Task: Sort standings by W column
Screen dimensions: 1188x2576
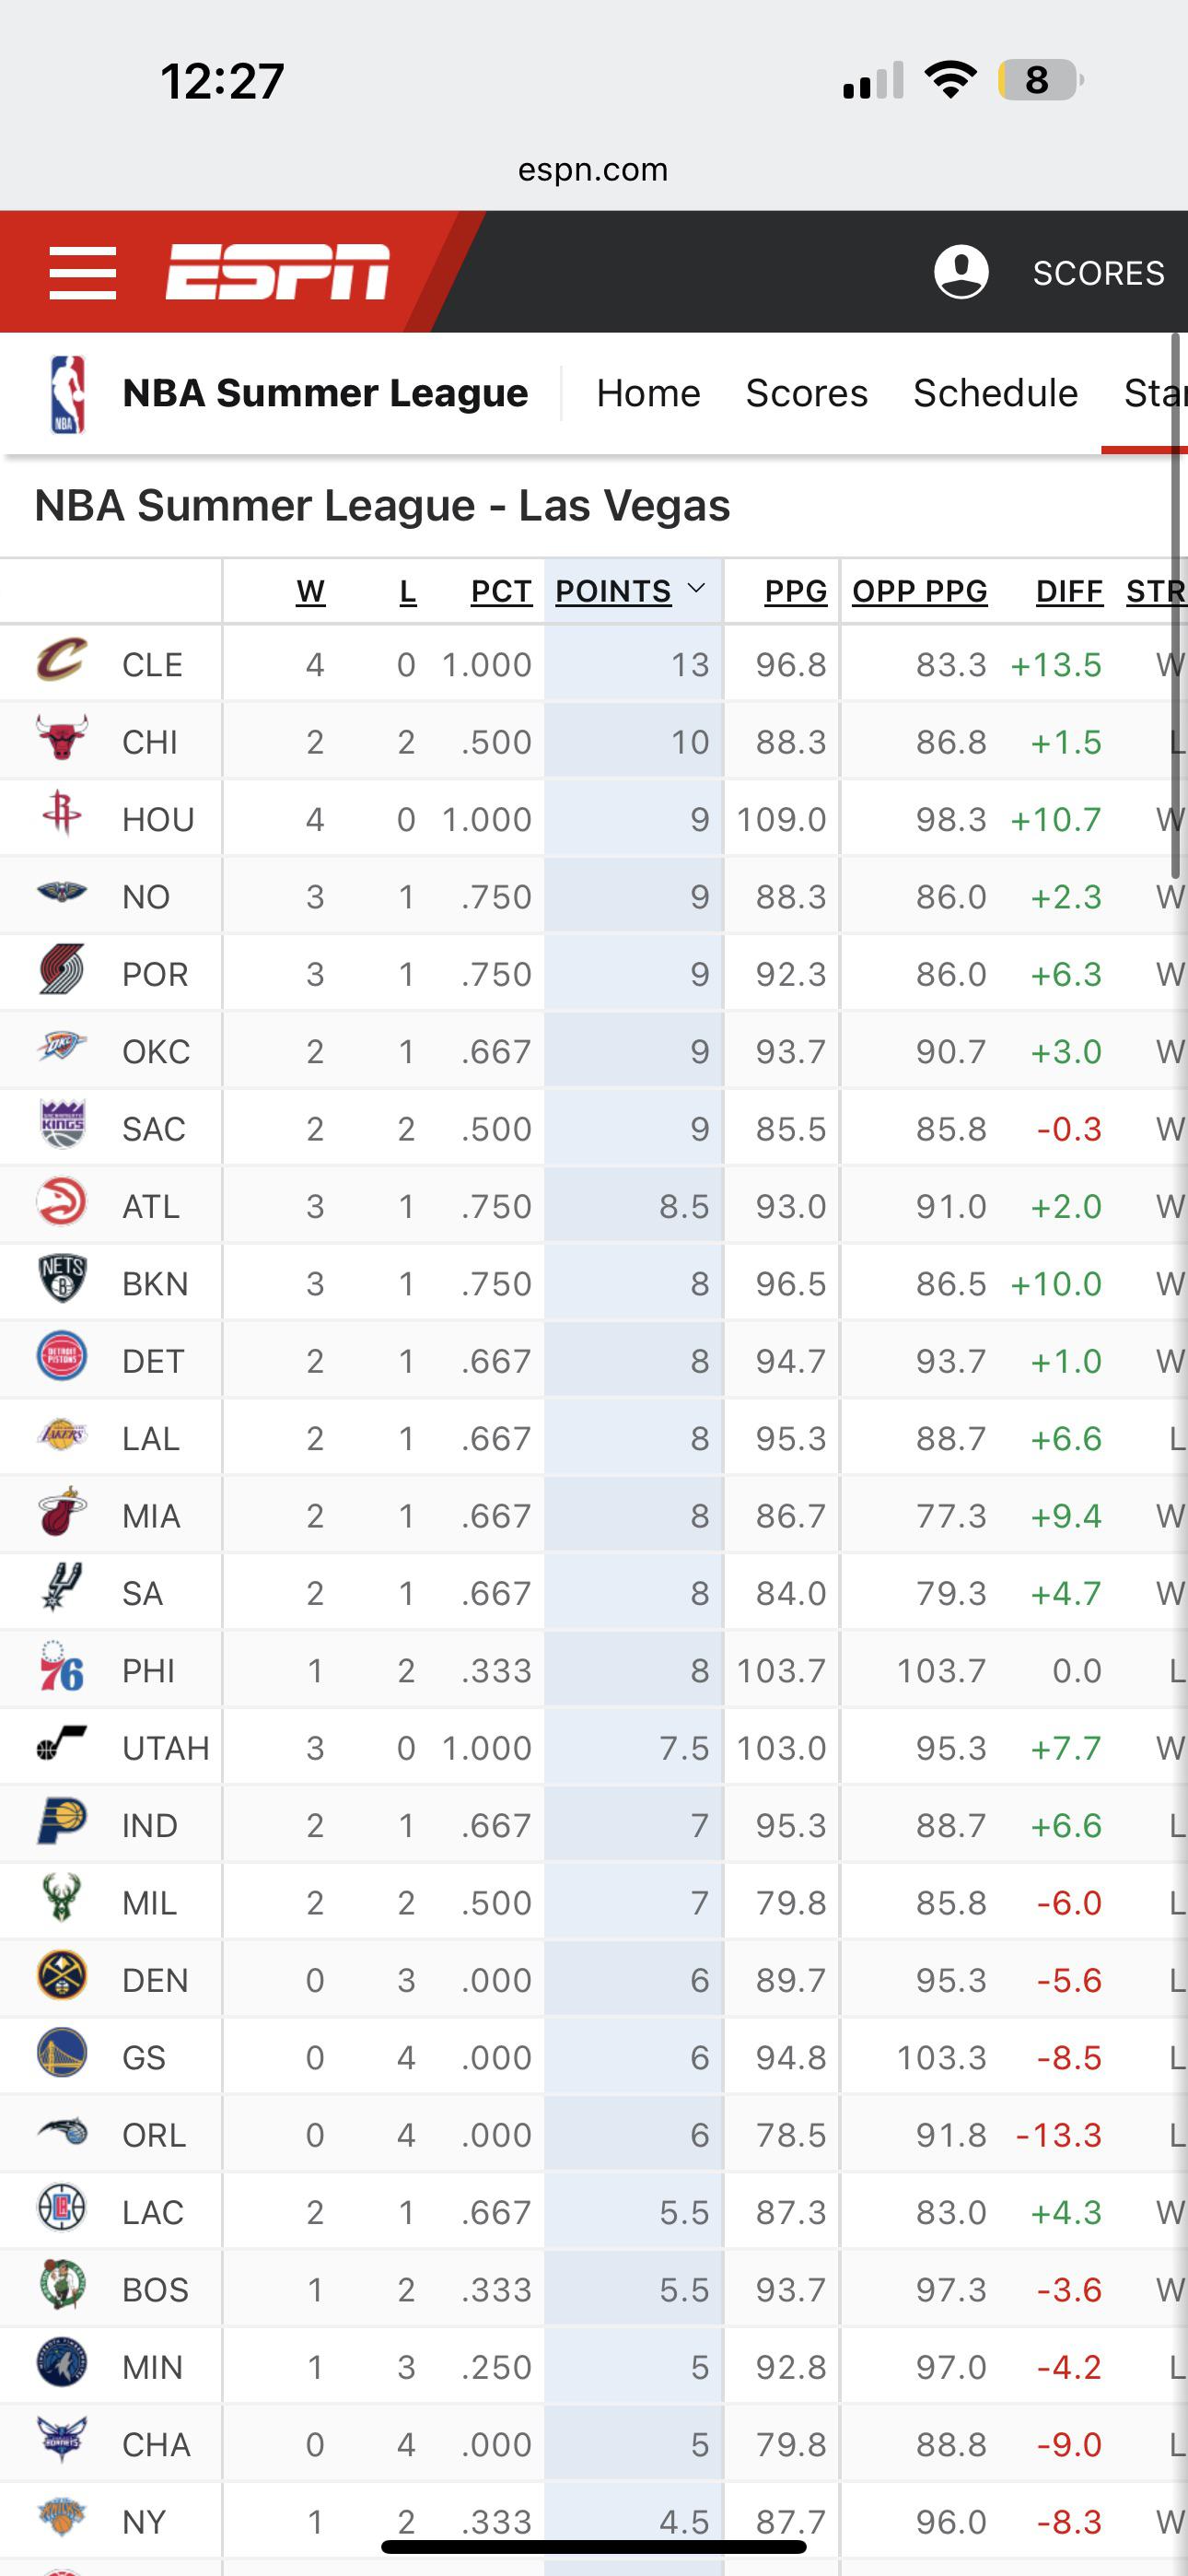Action: (x=310, y=592)
